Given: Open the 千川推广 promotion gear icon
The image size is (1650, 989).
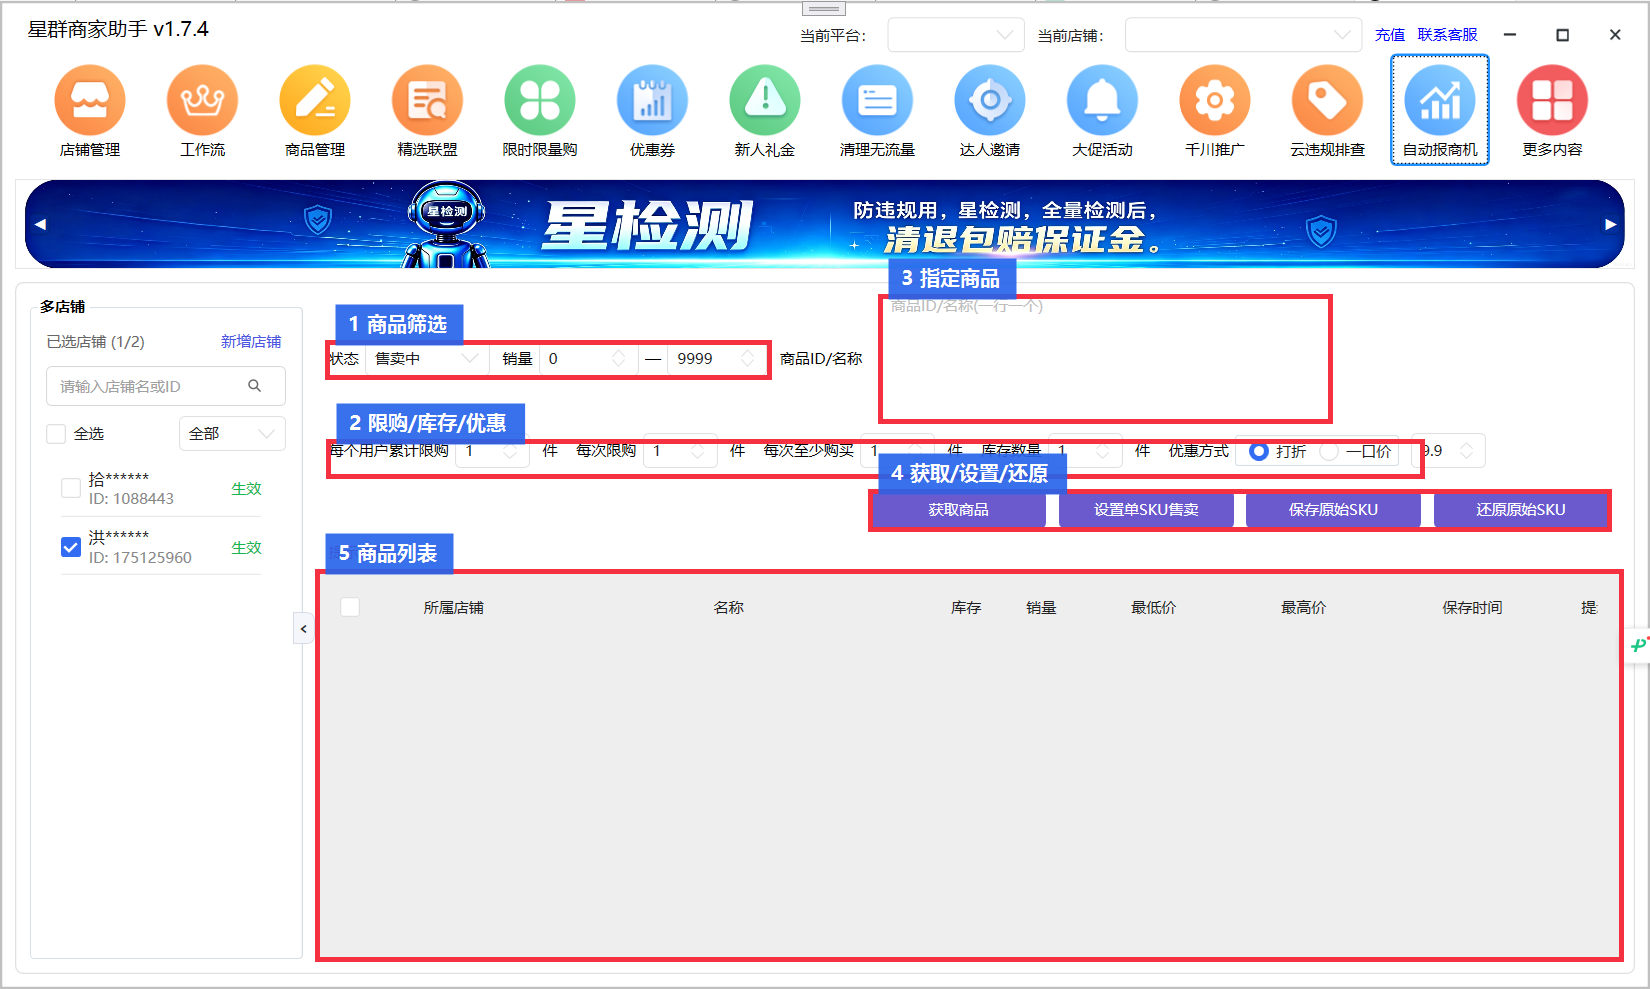Looking at the screenshot, I should 1215,100.
